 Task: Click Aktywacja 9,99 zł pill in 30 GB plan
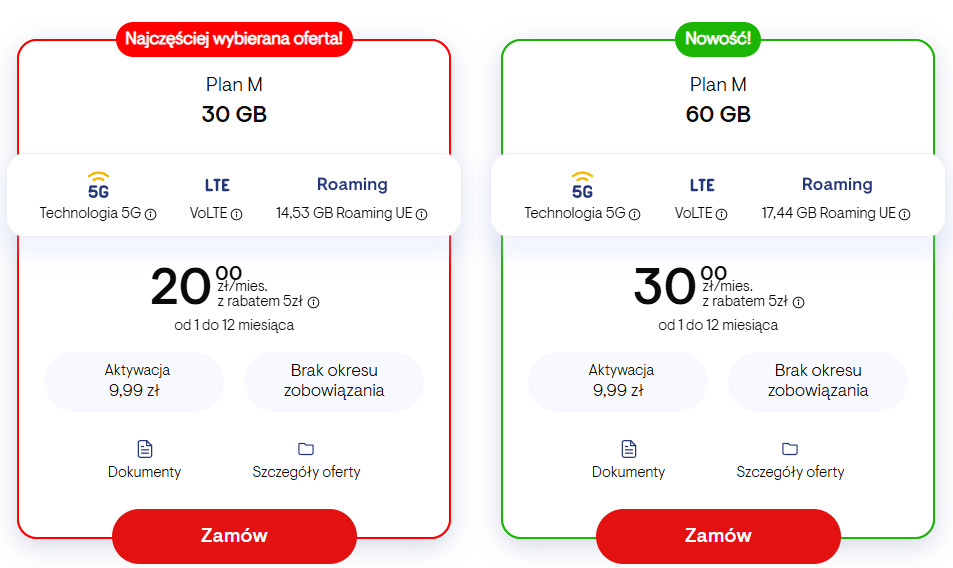pyautogui.click(x=134, y=381)
